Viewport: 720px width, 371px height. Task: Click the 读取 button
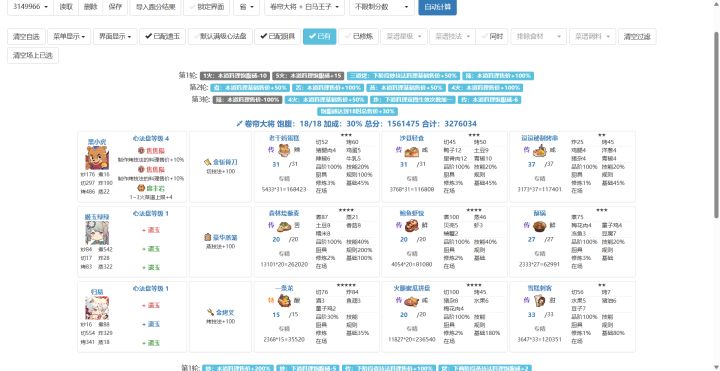[66, 7]
